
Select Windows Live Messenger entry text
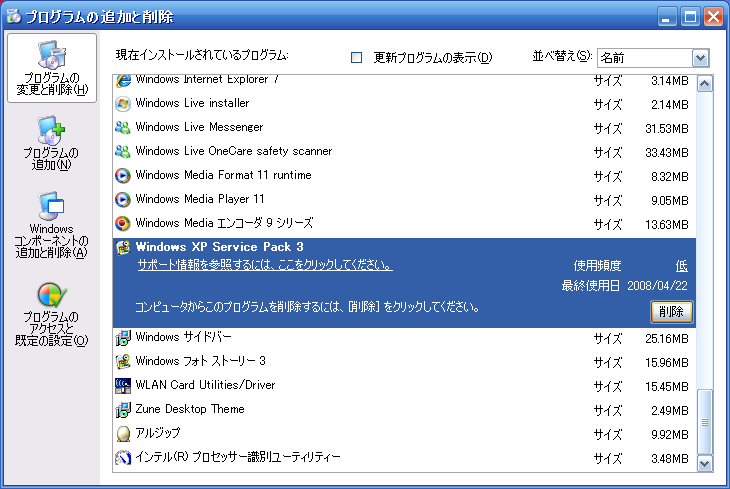(199, 127)
